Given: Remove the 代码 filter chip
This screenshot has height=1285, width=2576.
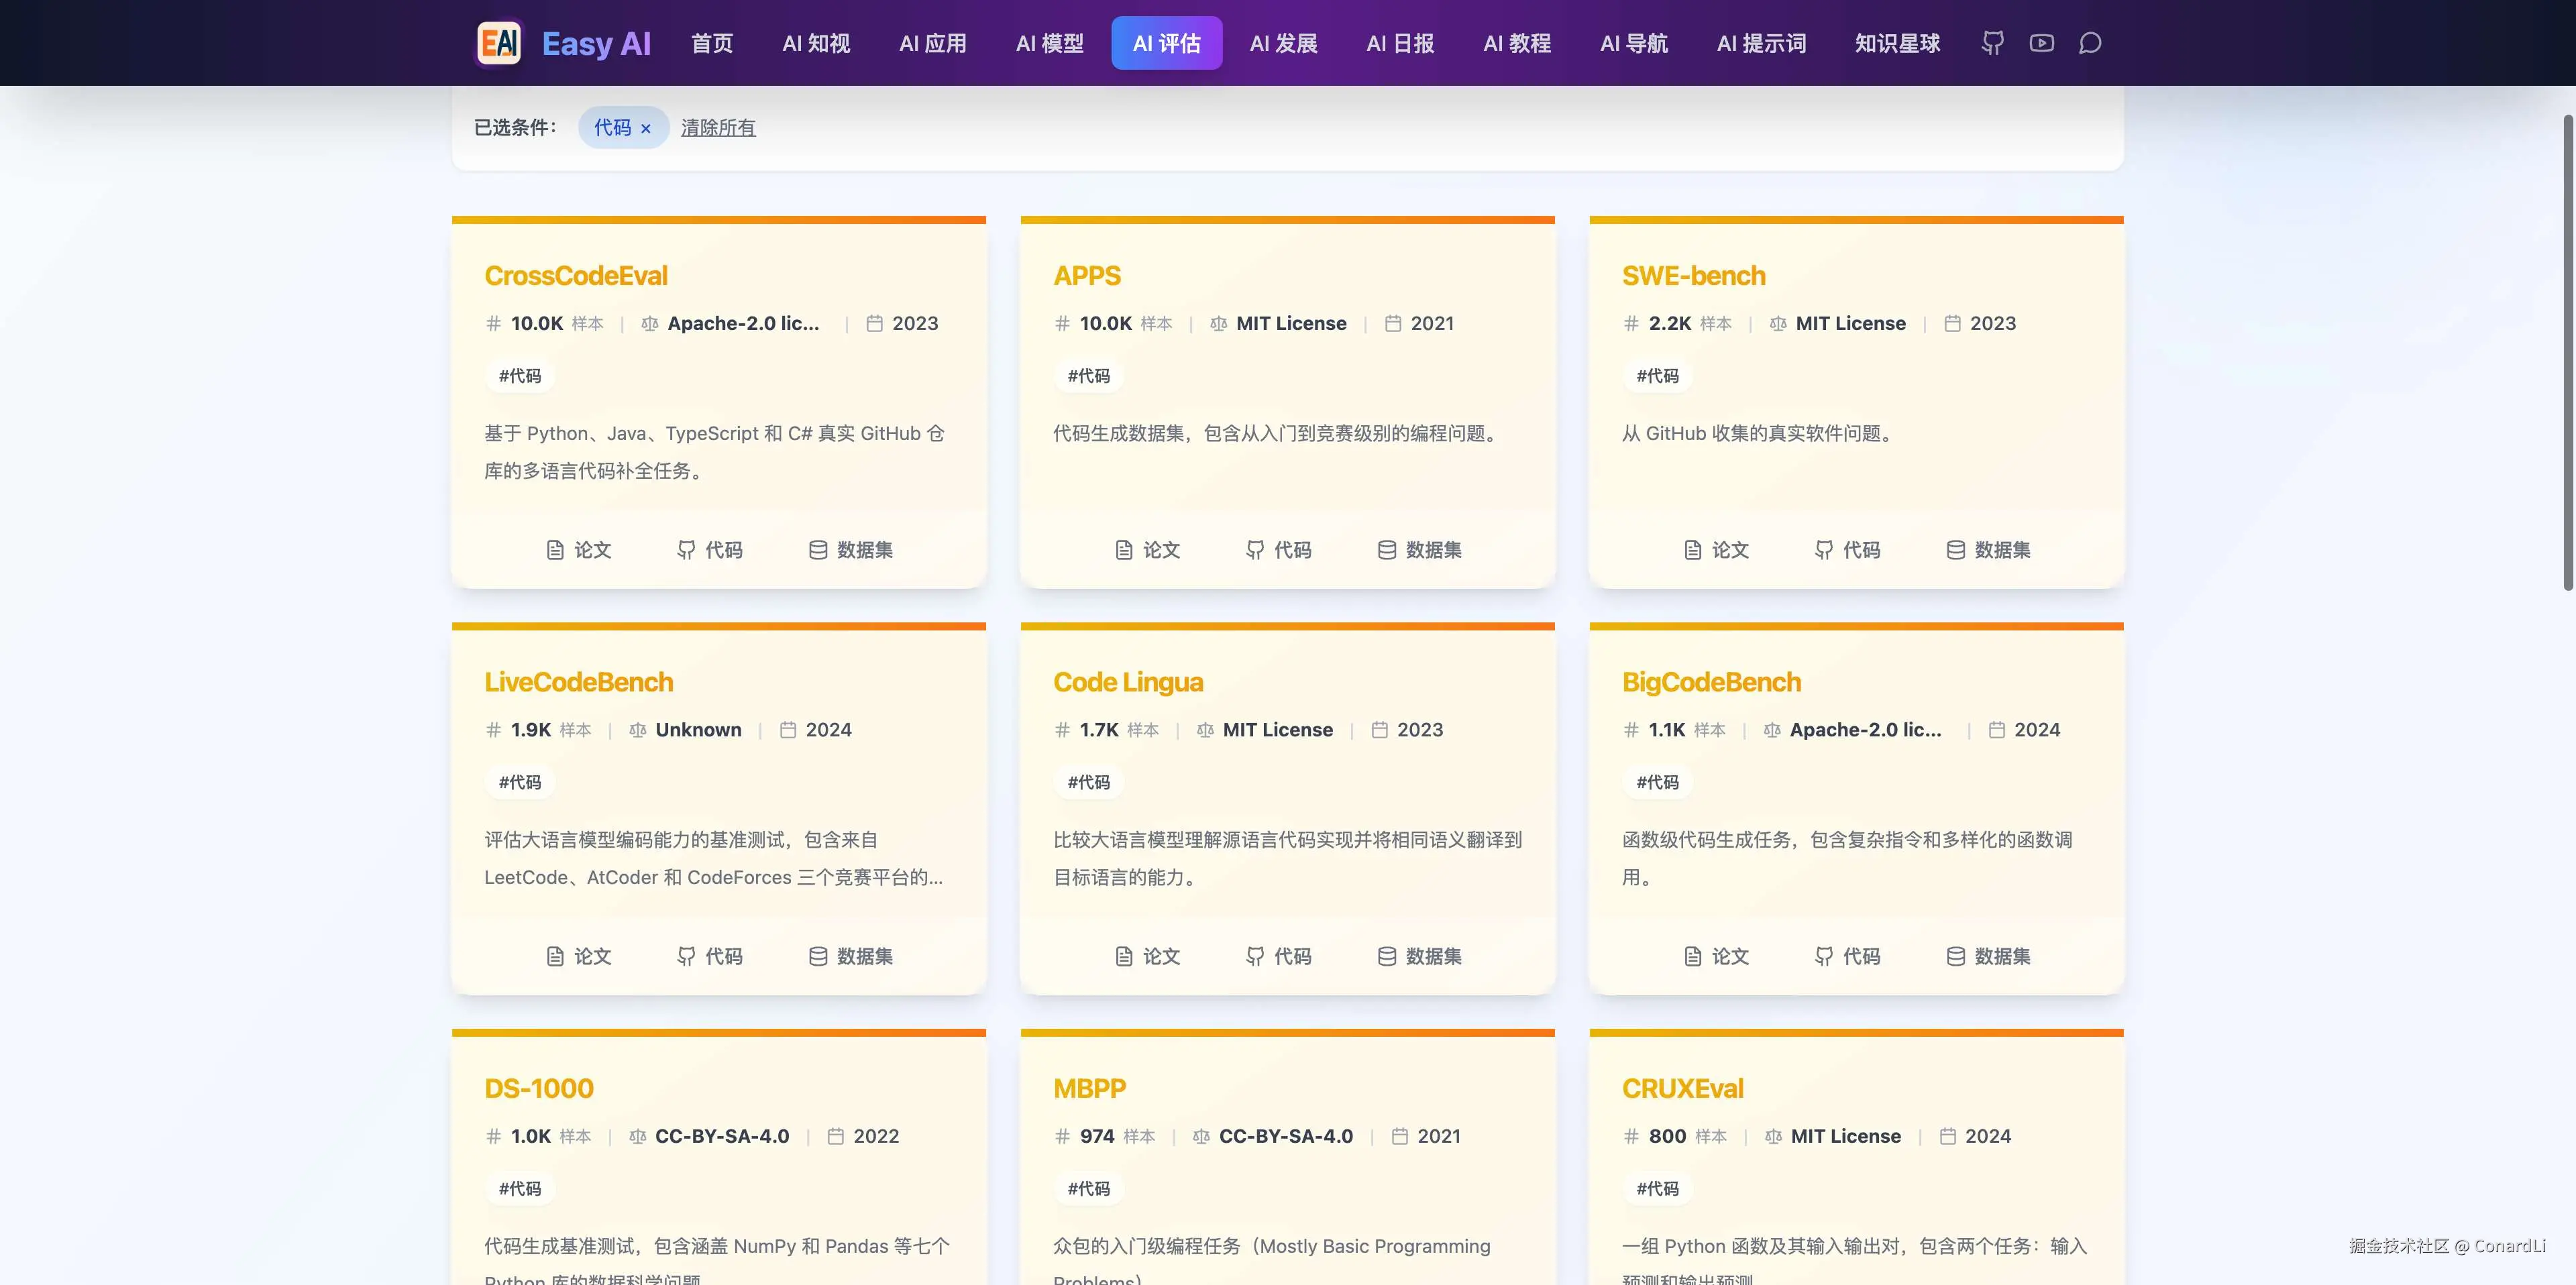Looking at the screenshot, I should 646,128.
